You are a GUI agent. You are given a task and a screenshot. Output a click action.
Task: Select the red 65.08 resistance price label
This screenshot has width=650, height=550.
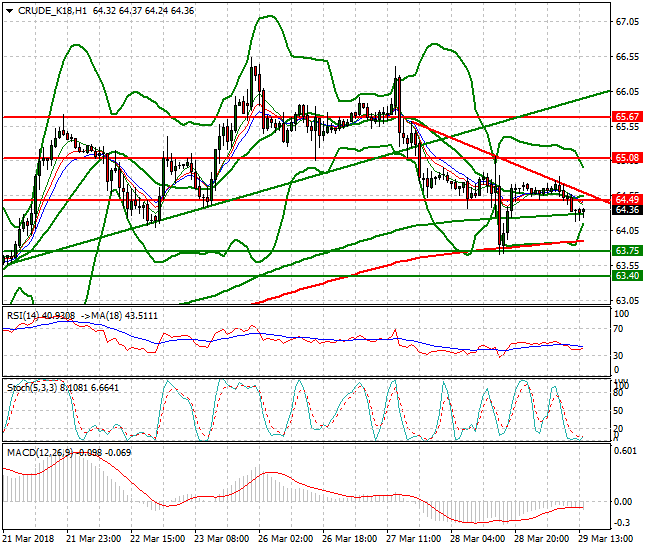click(x=627, y=158)
